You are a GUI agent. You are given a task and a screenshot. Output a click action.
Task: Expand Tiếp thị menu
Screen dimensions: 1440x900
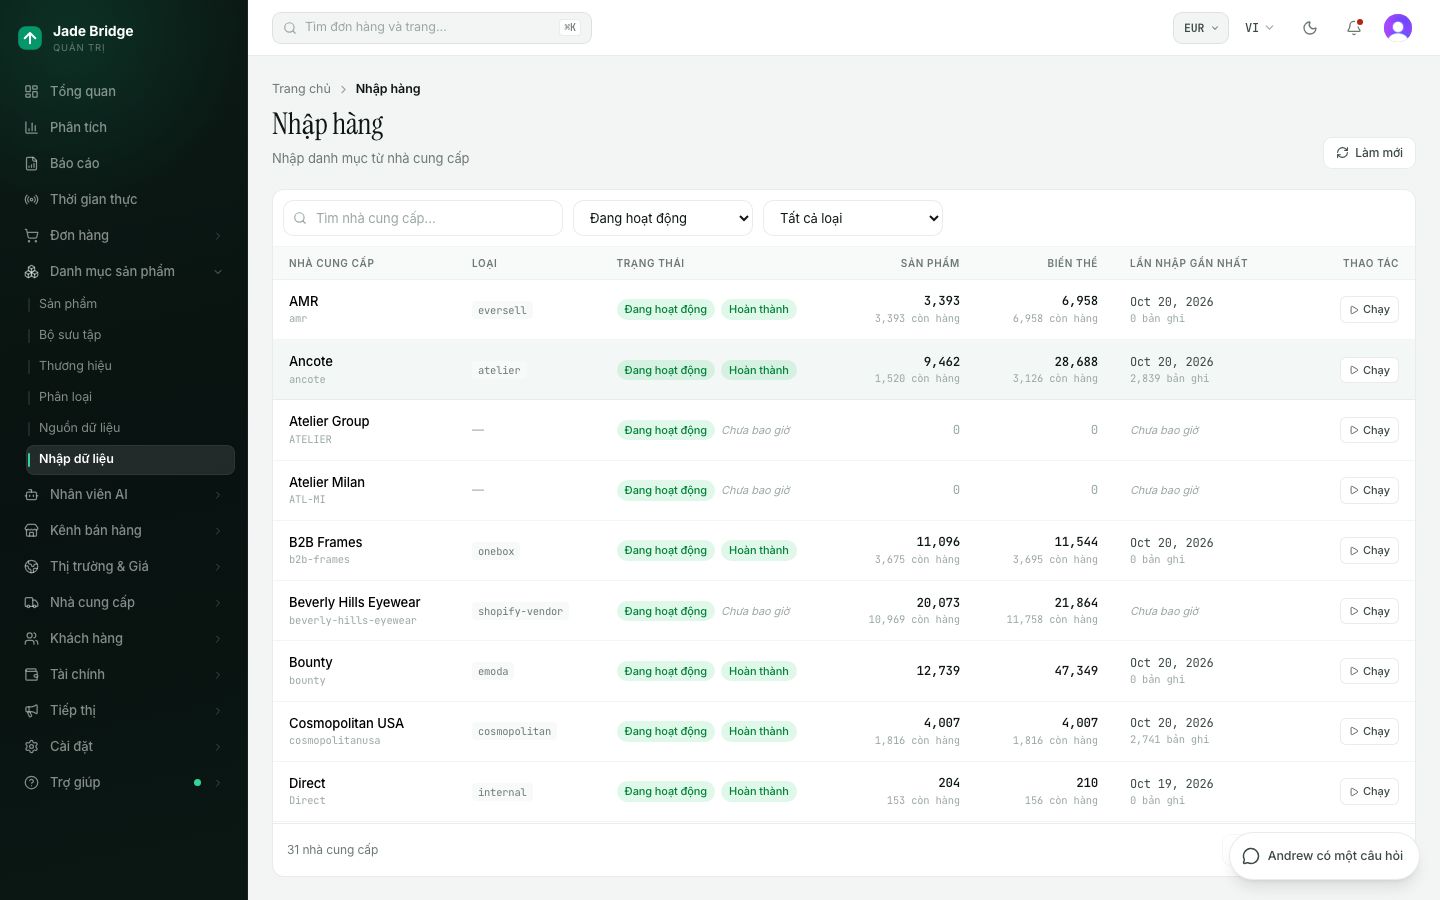point(124,710)
